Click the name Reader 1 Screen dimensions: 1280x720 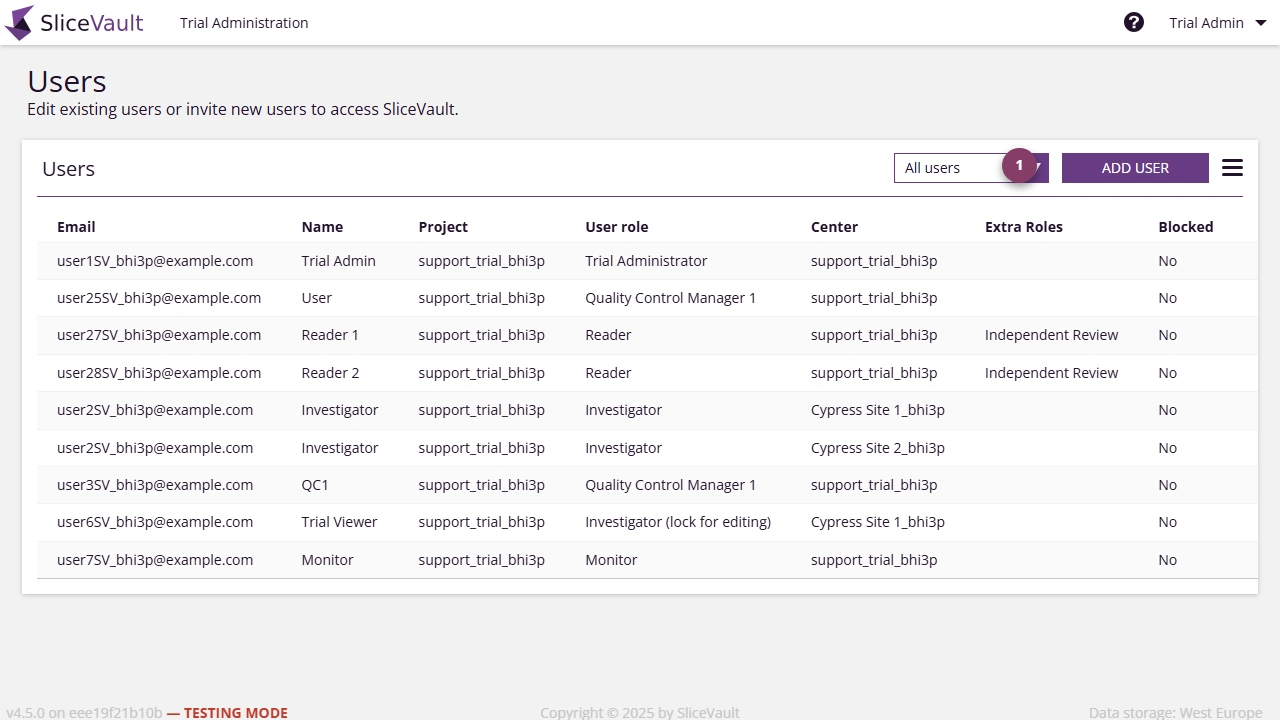tap(329, 335)
